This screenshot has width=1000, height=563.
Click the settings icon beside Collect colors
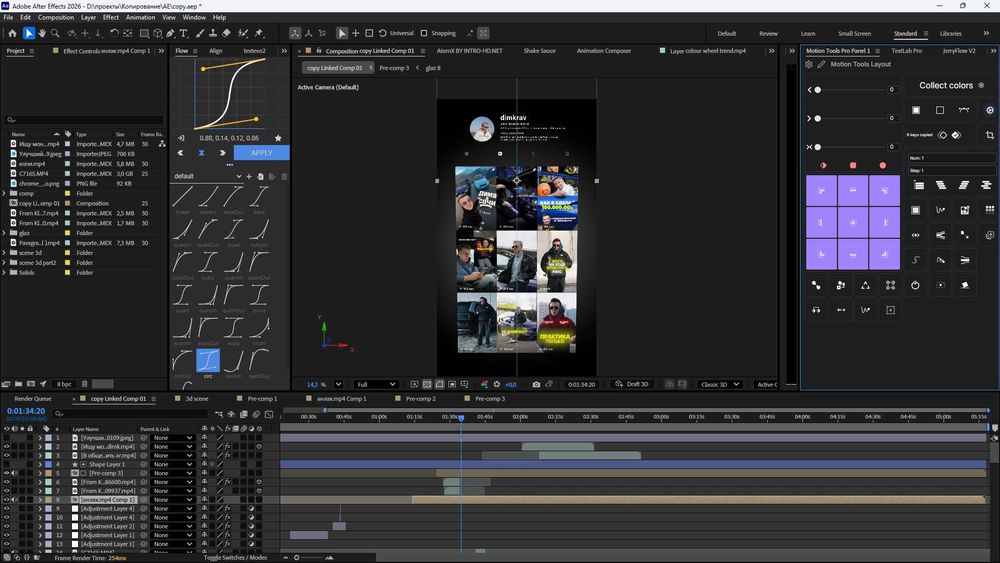pos(982,85)
